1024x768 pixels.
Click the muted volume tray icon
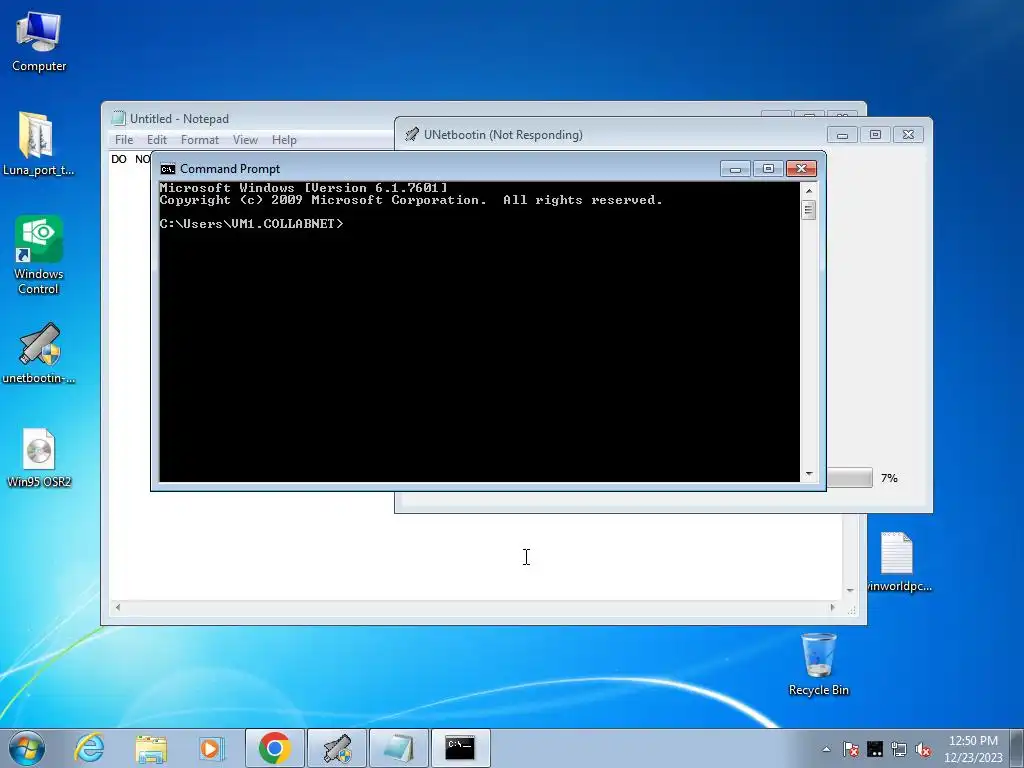click(x=923, y=749)
